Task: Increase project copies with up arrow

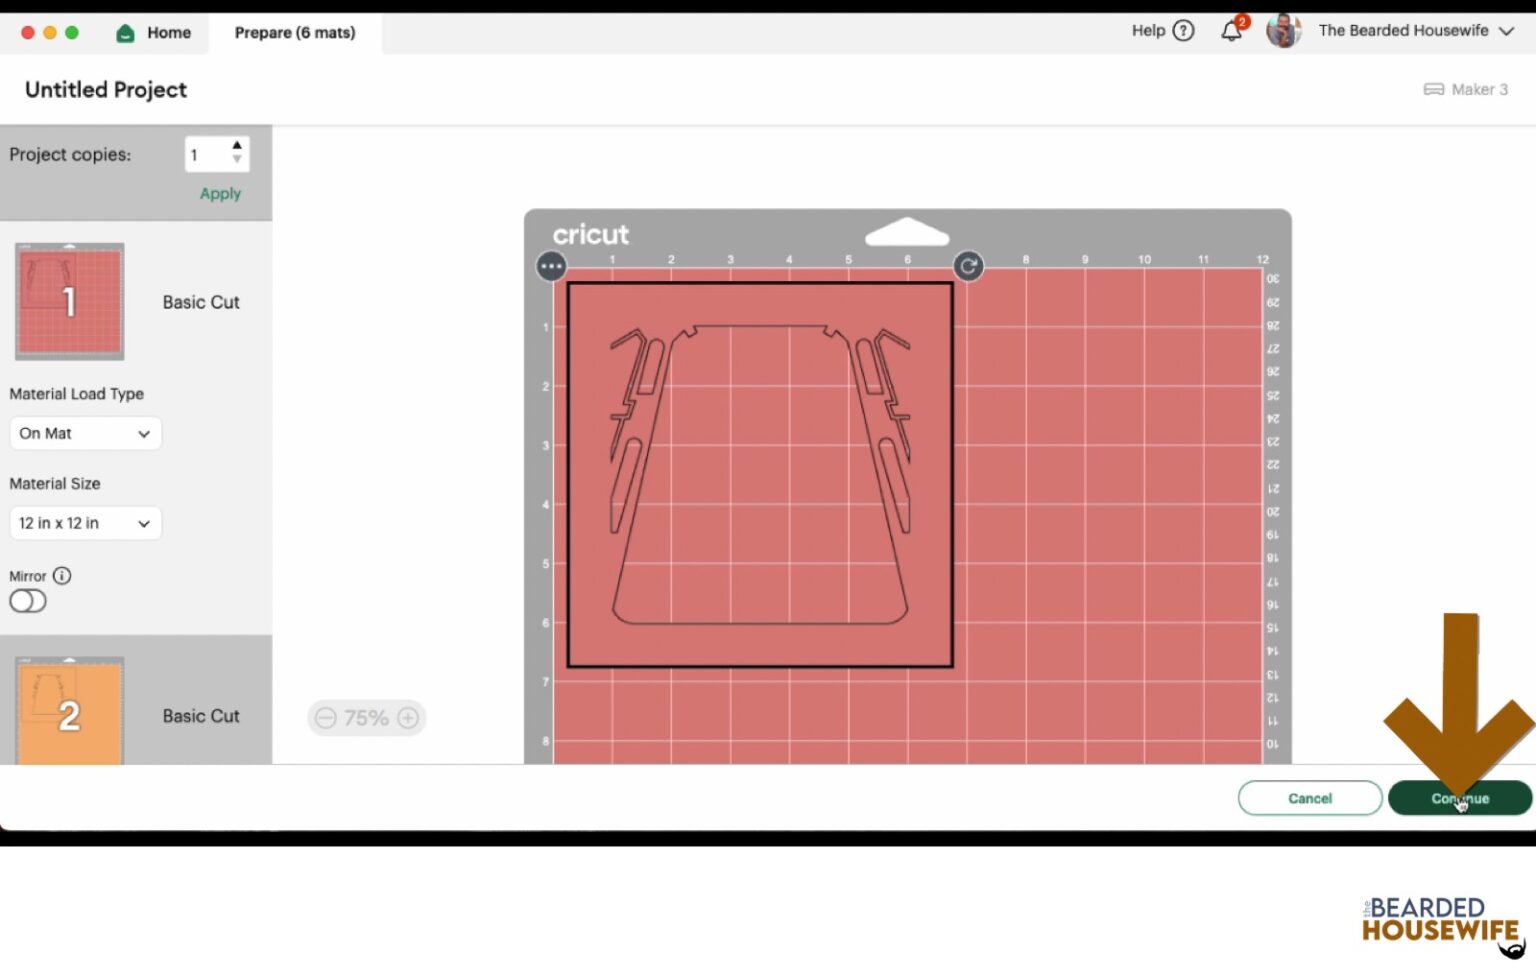Action: [237, 146]
